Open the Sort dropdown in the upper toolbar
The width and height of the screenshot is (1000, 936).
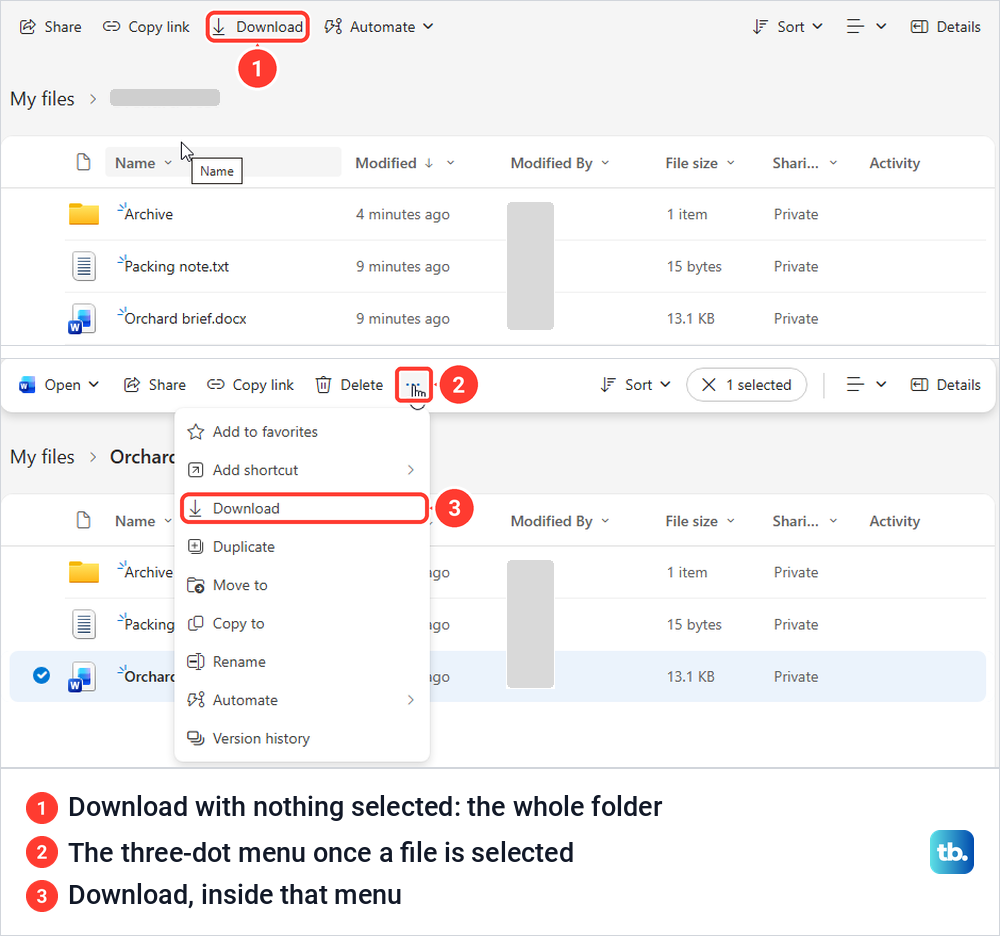coord(788,27)
